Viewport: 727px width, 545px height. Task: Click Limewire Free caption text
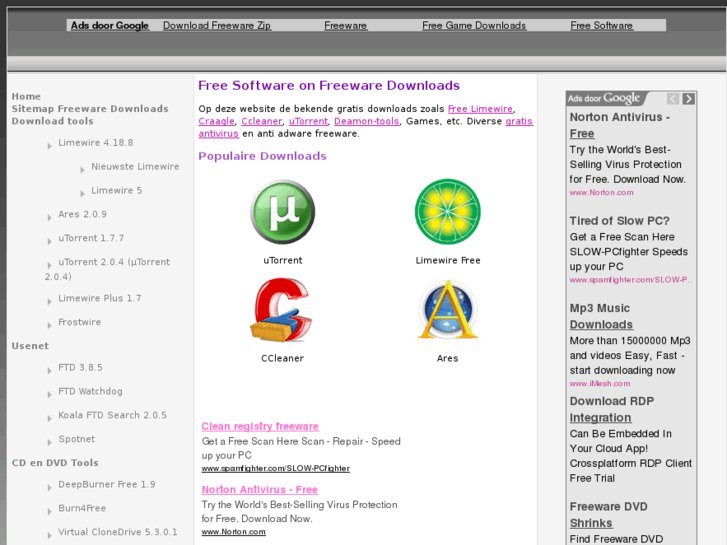(448, 261)
